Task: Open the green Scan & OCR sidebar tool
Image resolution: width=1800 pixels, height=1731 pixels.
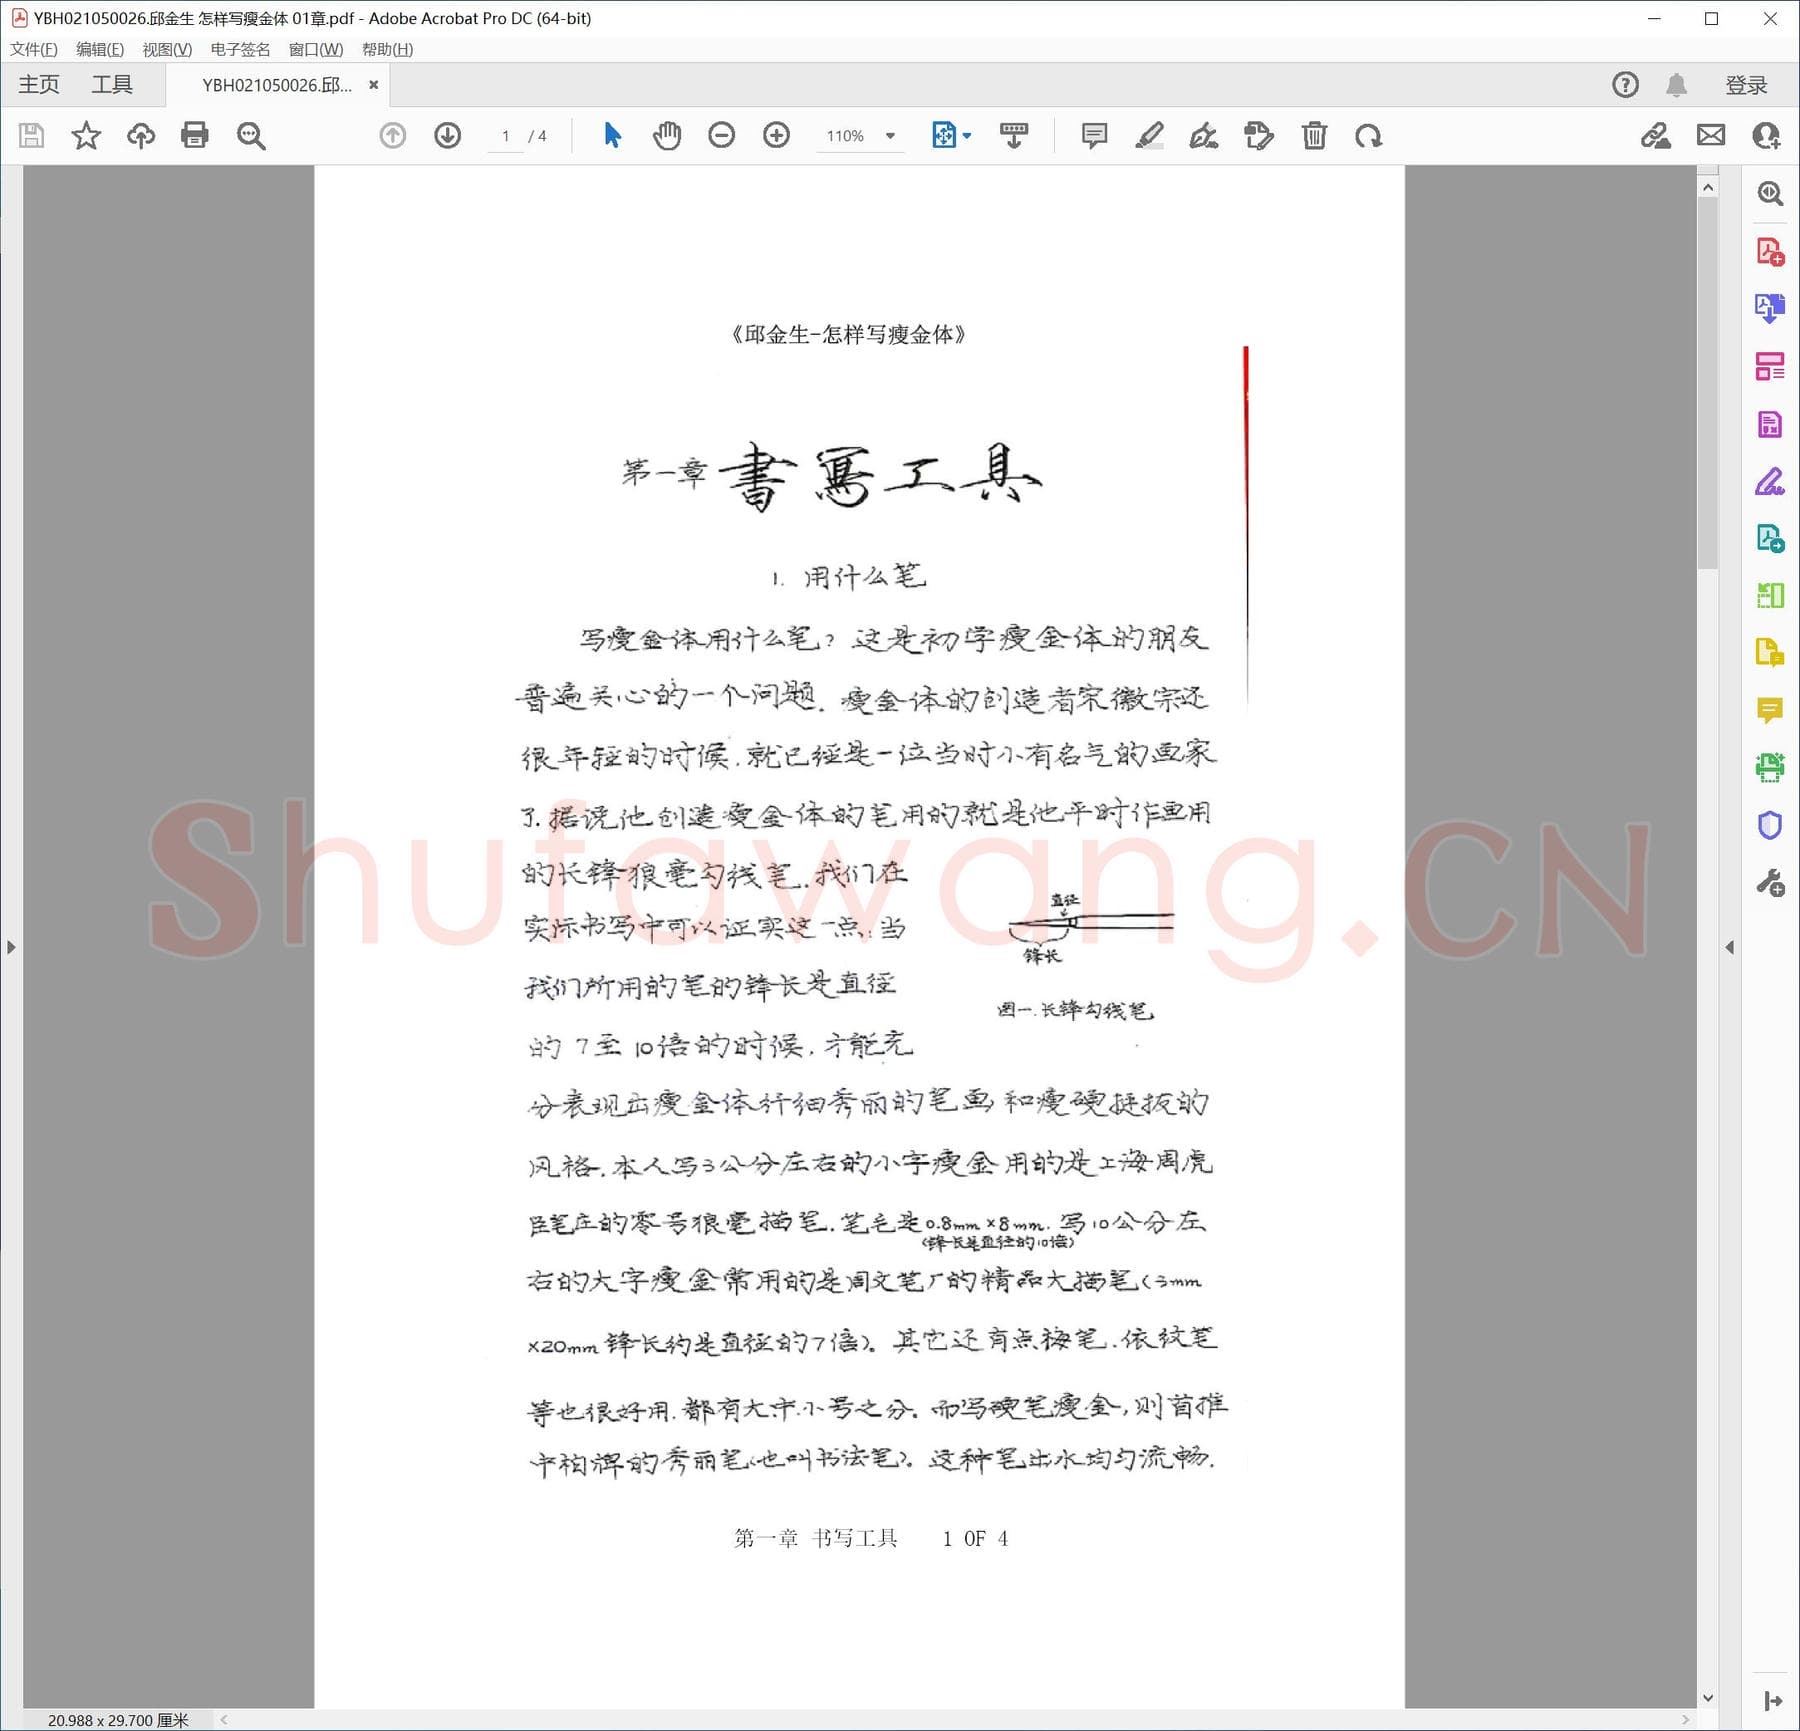Action: click(x=1770, y=768)
